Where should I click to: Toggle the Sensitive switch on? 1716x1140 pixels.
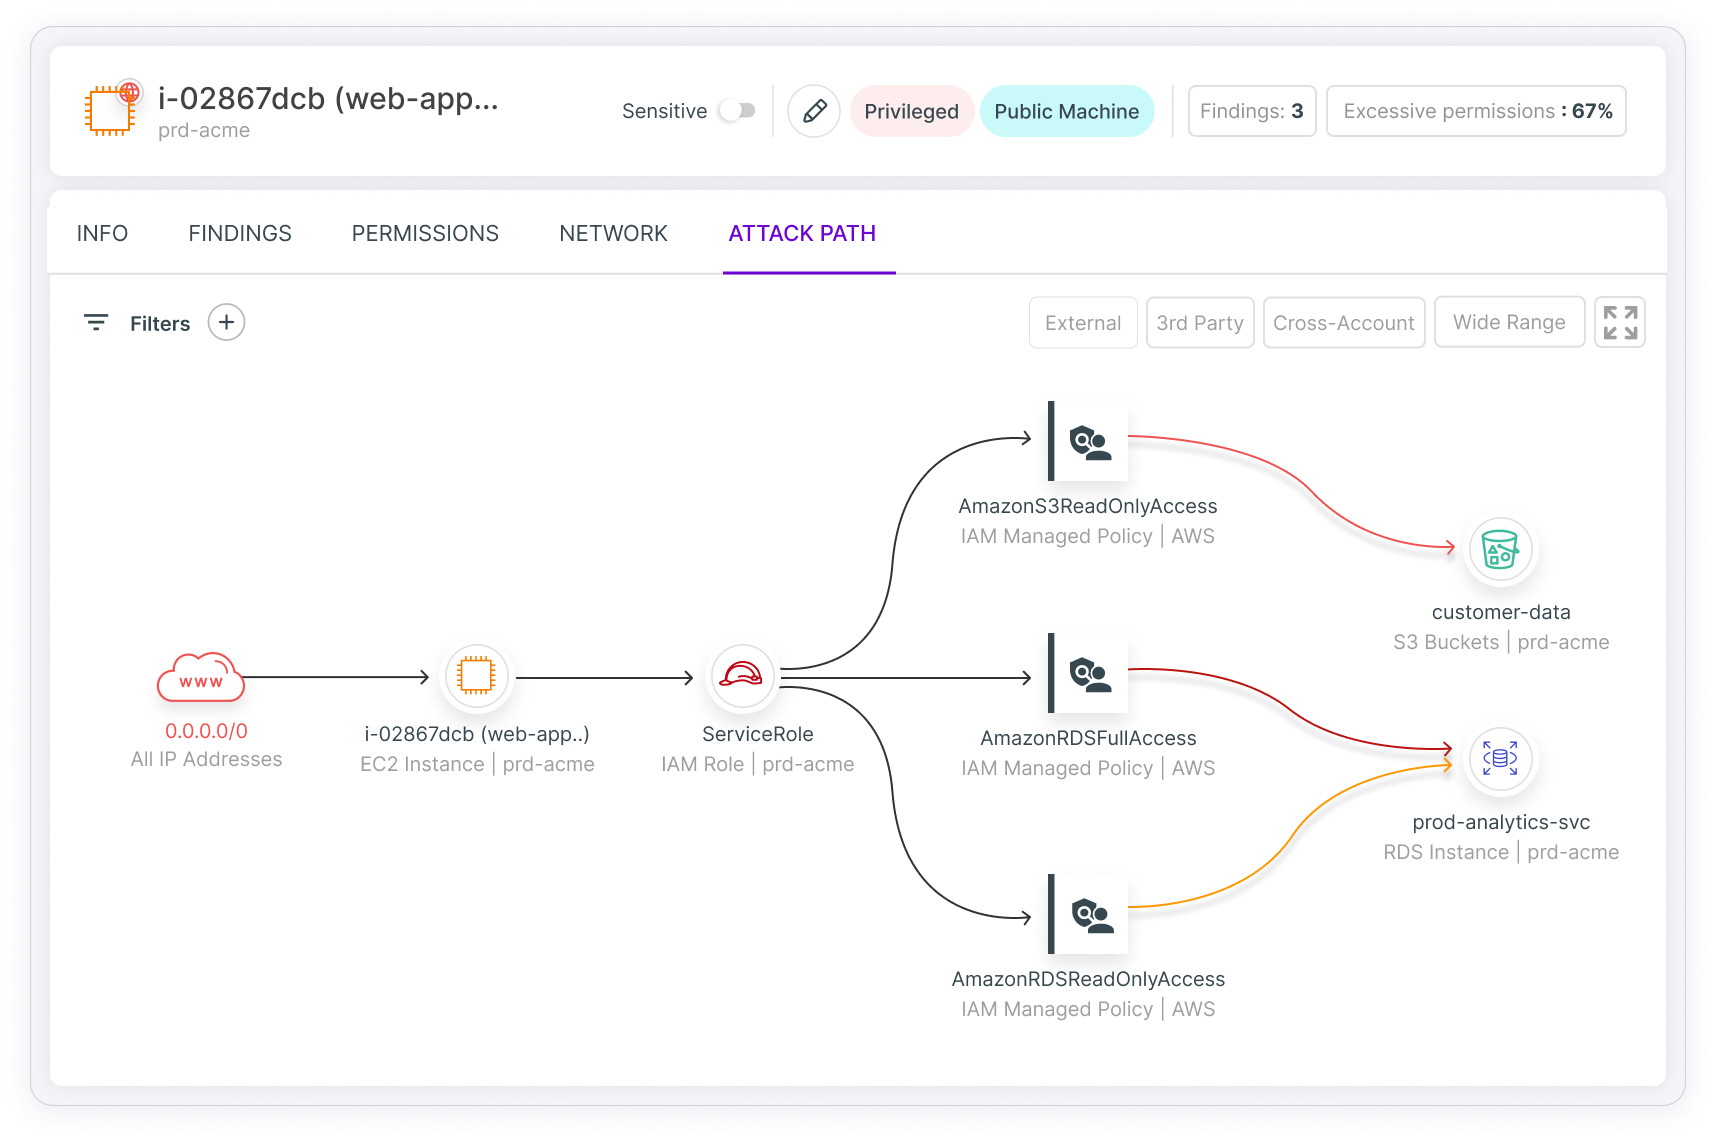737,111
